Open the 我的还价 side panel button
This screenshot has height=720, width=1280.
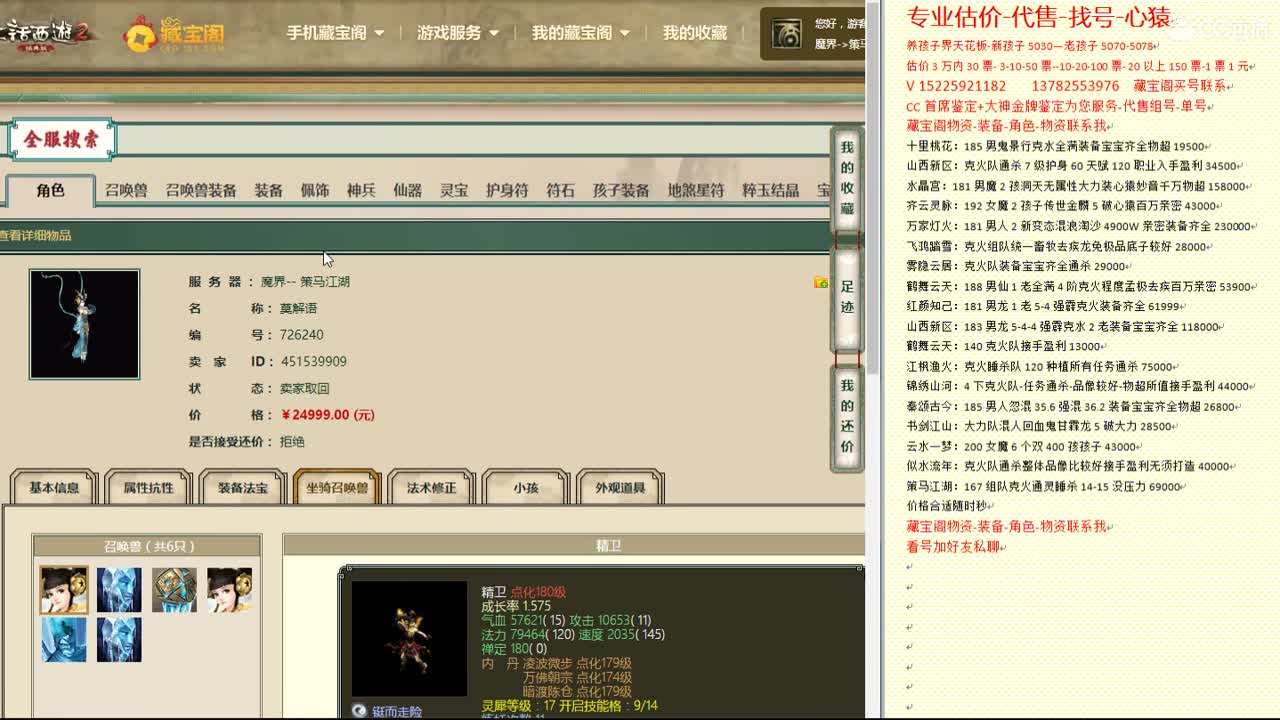click(847, 417)
